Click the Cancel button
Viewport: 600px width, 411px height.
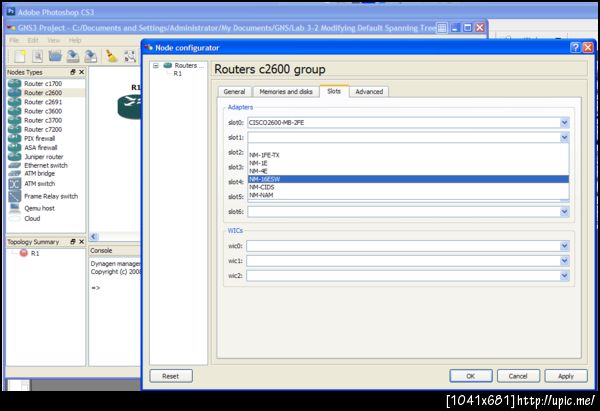point(518,376)
